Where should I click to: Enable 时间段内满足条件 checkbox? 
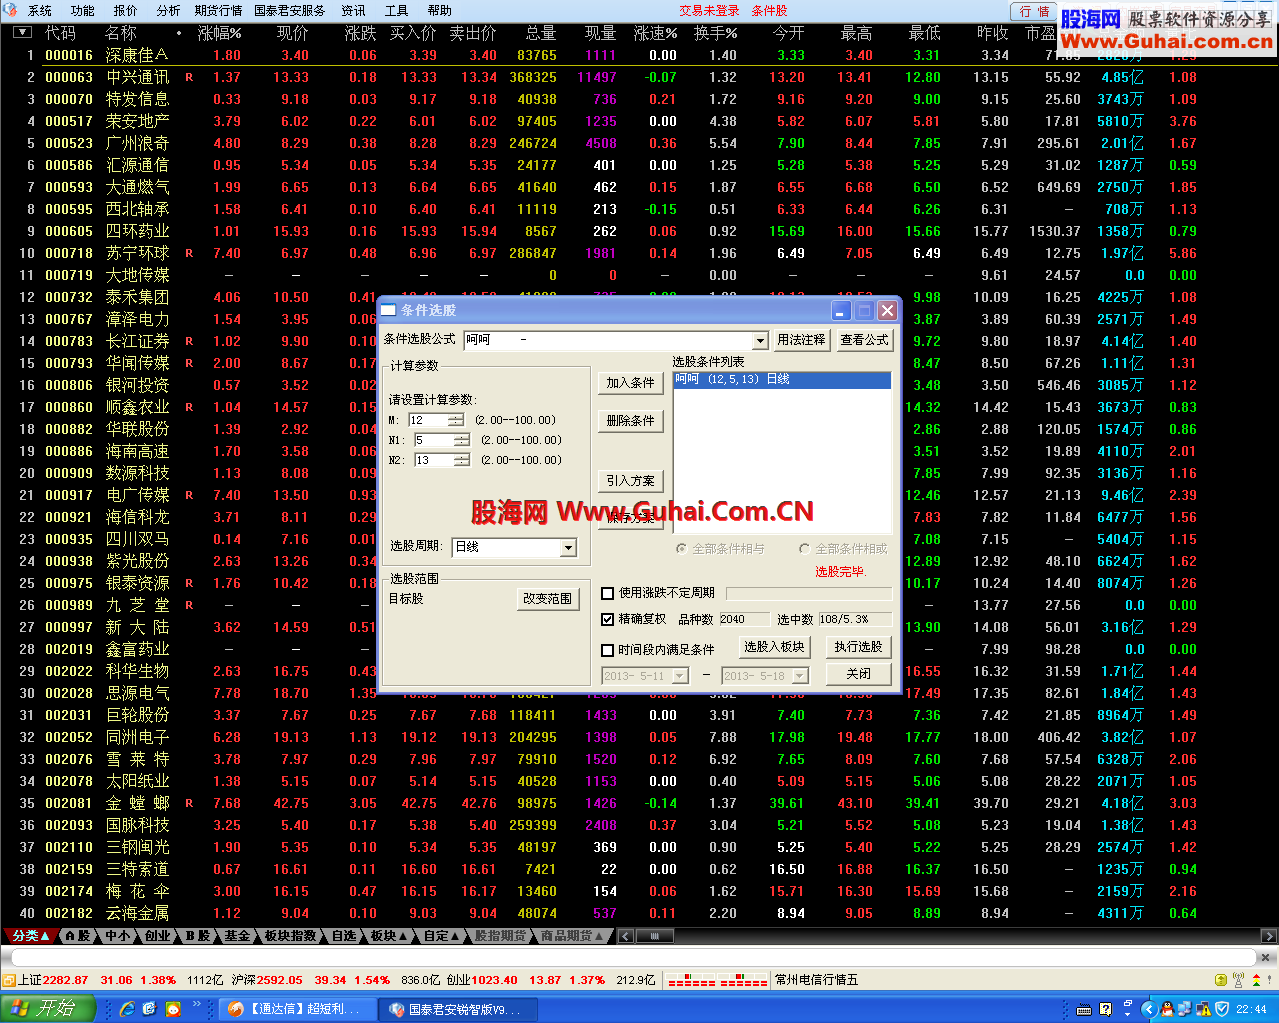(x=607, y=650)
